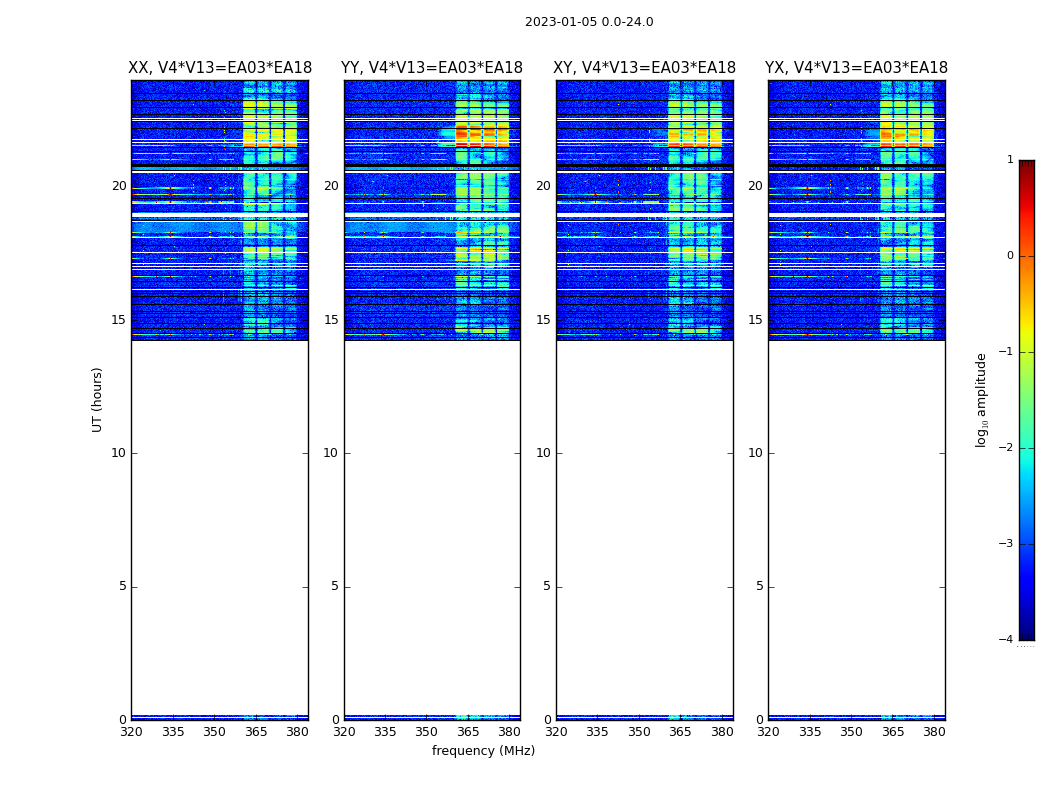Click the 10 tick label on XY y-axis
Image resolution: width=1050 pixels, height=800 pixels.
click(543, 453)
